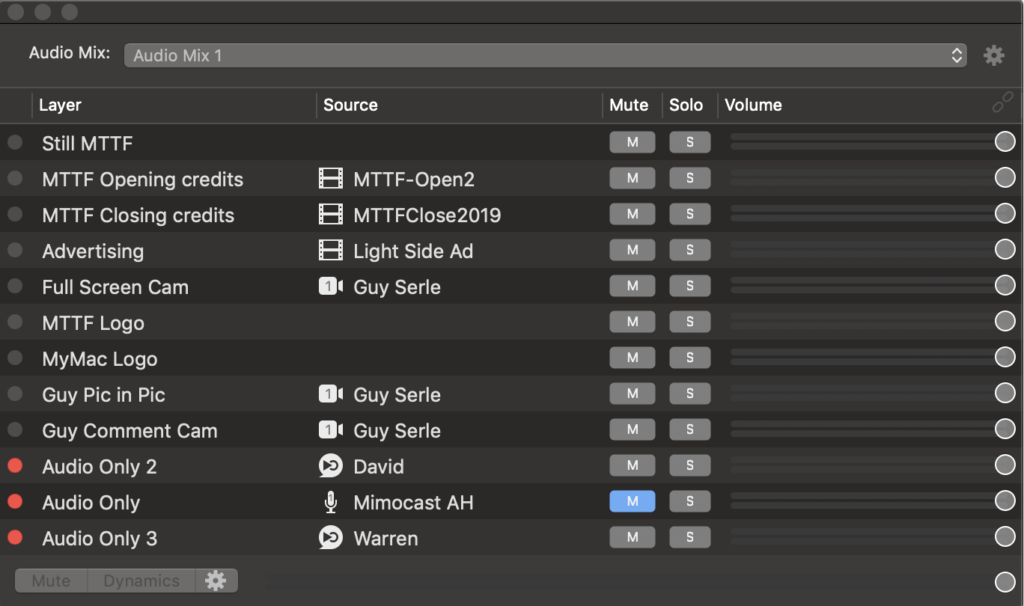The image size is (1024, 606).
Task: Select the Advertising layer name
Action: point(93,251)
